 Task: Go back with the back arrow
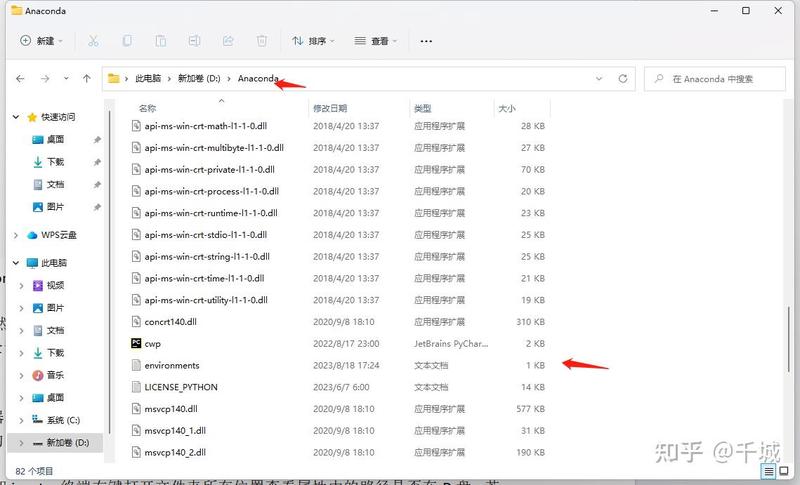point(20,79)
